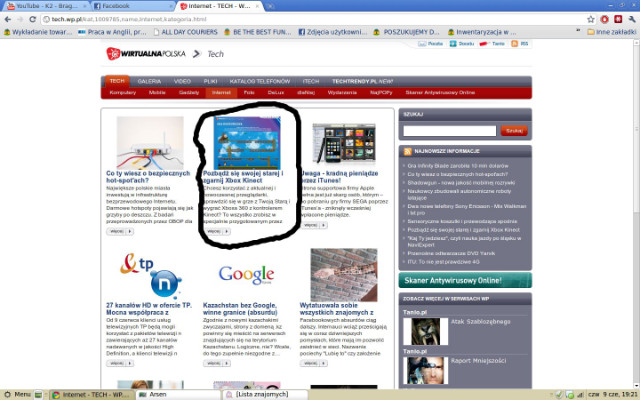Open TECHTRENDY.PL navigation item

tap(362, 81)
